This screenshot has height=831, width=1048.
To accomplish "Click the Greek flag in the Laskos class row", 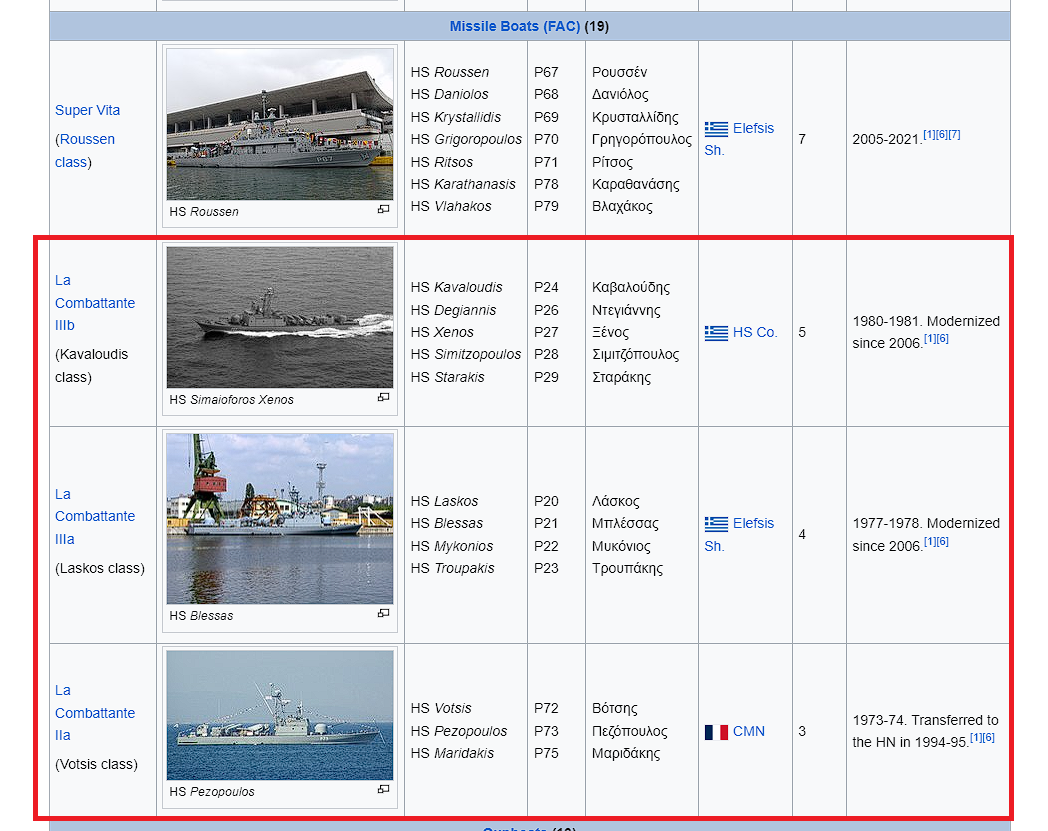I will click(716, 523).
